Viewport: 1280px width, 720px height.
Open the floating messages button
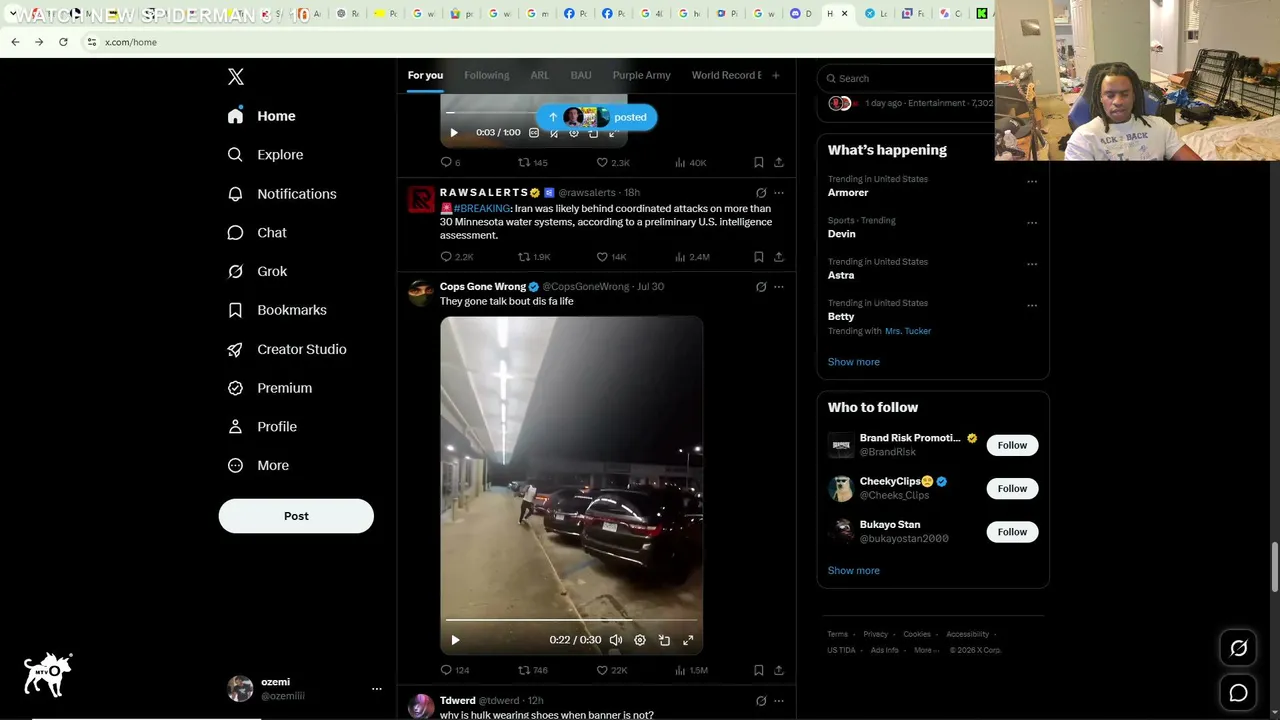pyautogui.click(x=1238, y=692)
